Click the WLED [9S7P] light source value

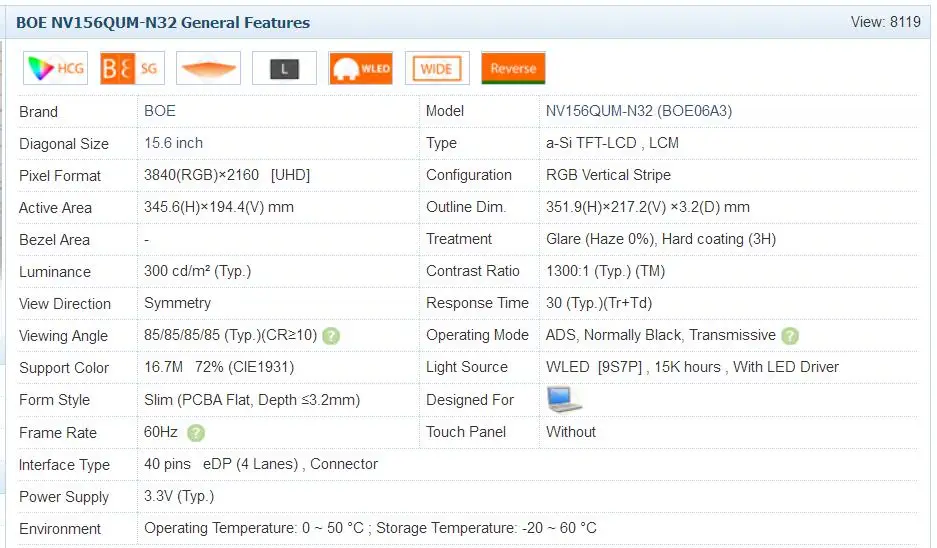point(693,367)
